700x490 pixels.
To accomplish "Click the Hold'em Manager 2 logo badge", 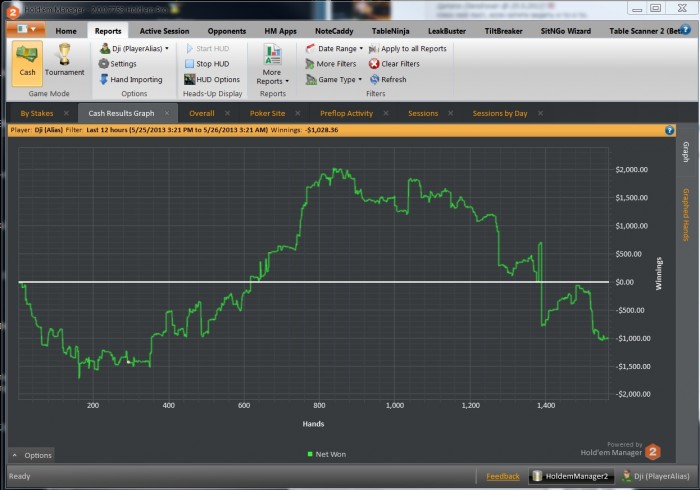I will click(653, 452).
